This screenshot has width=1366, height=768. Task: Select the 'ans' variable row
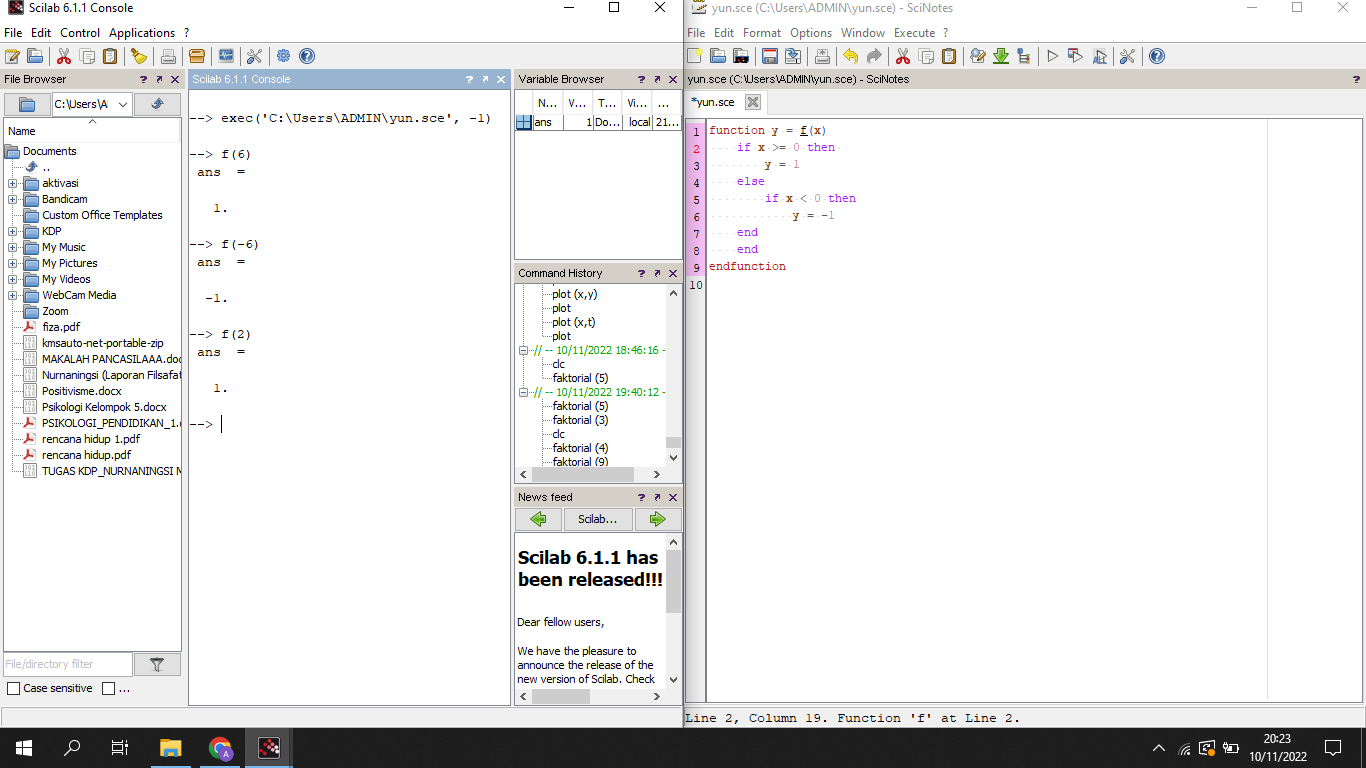tap(598, 122)
